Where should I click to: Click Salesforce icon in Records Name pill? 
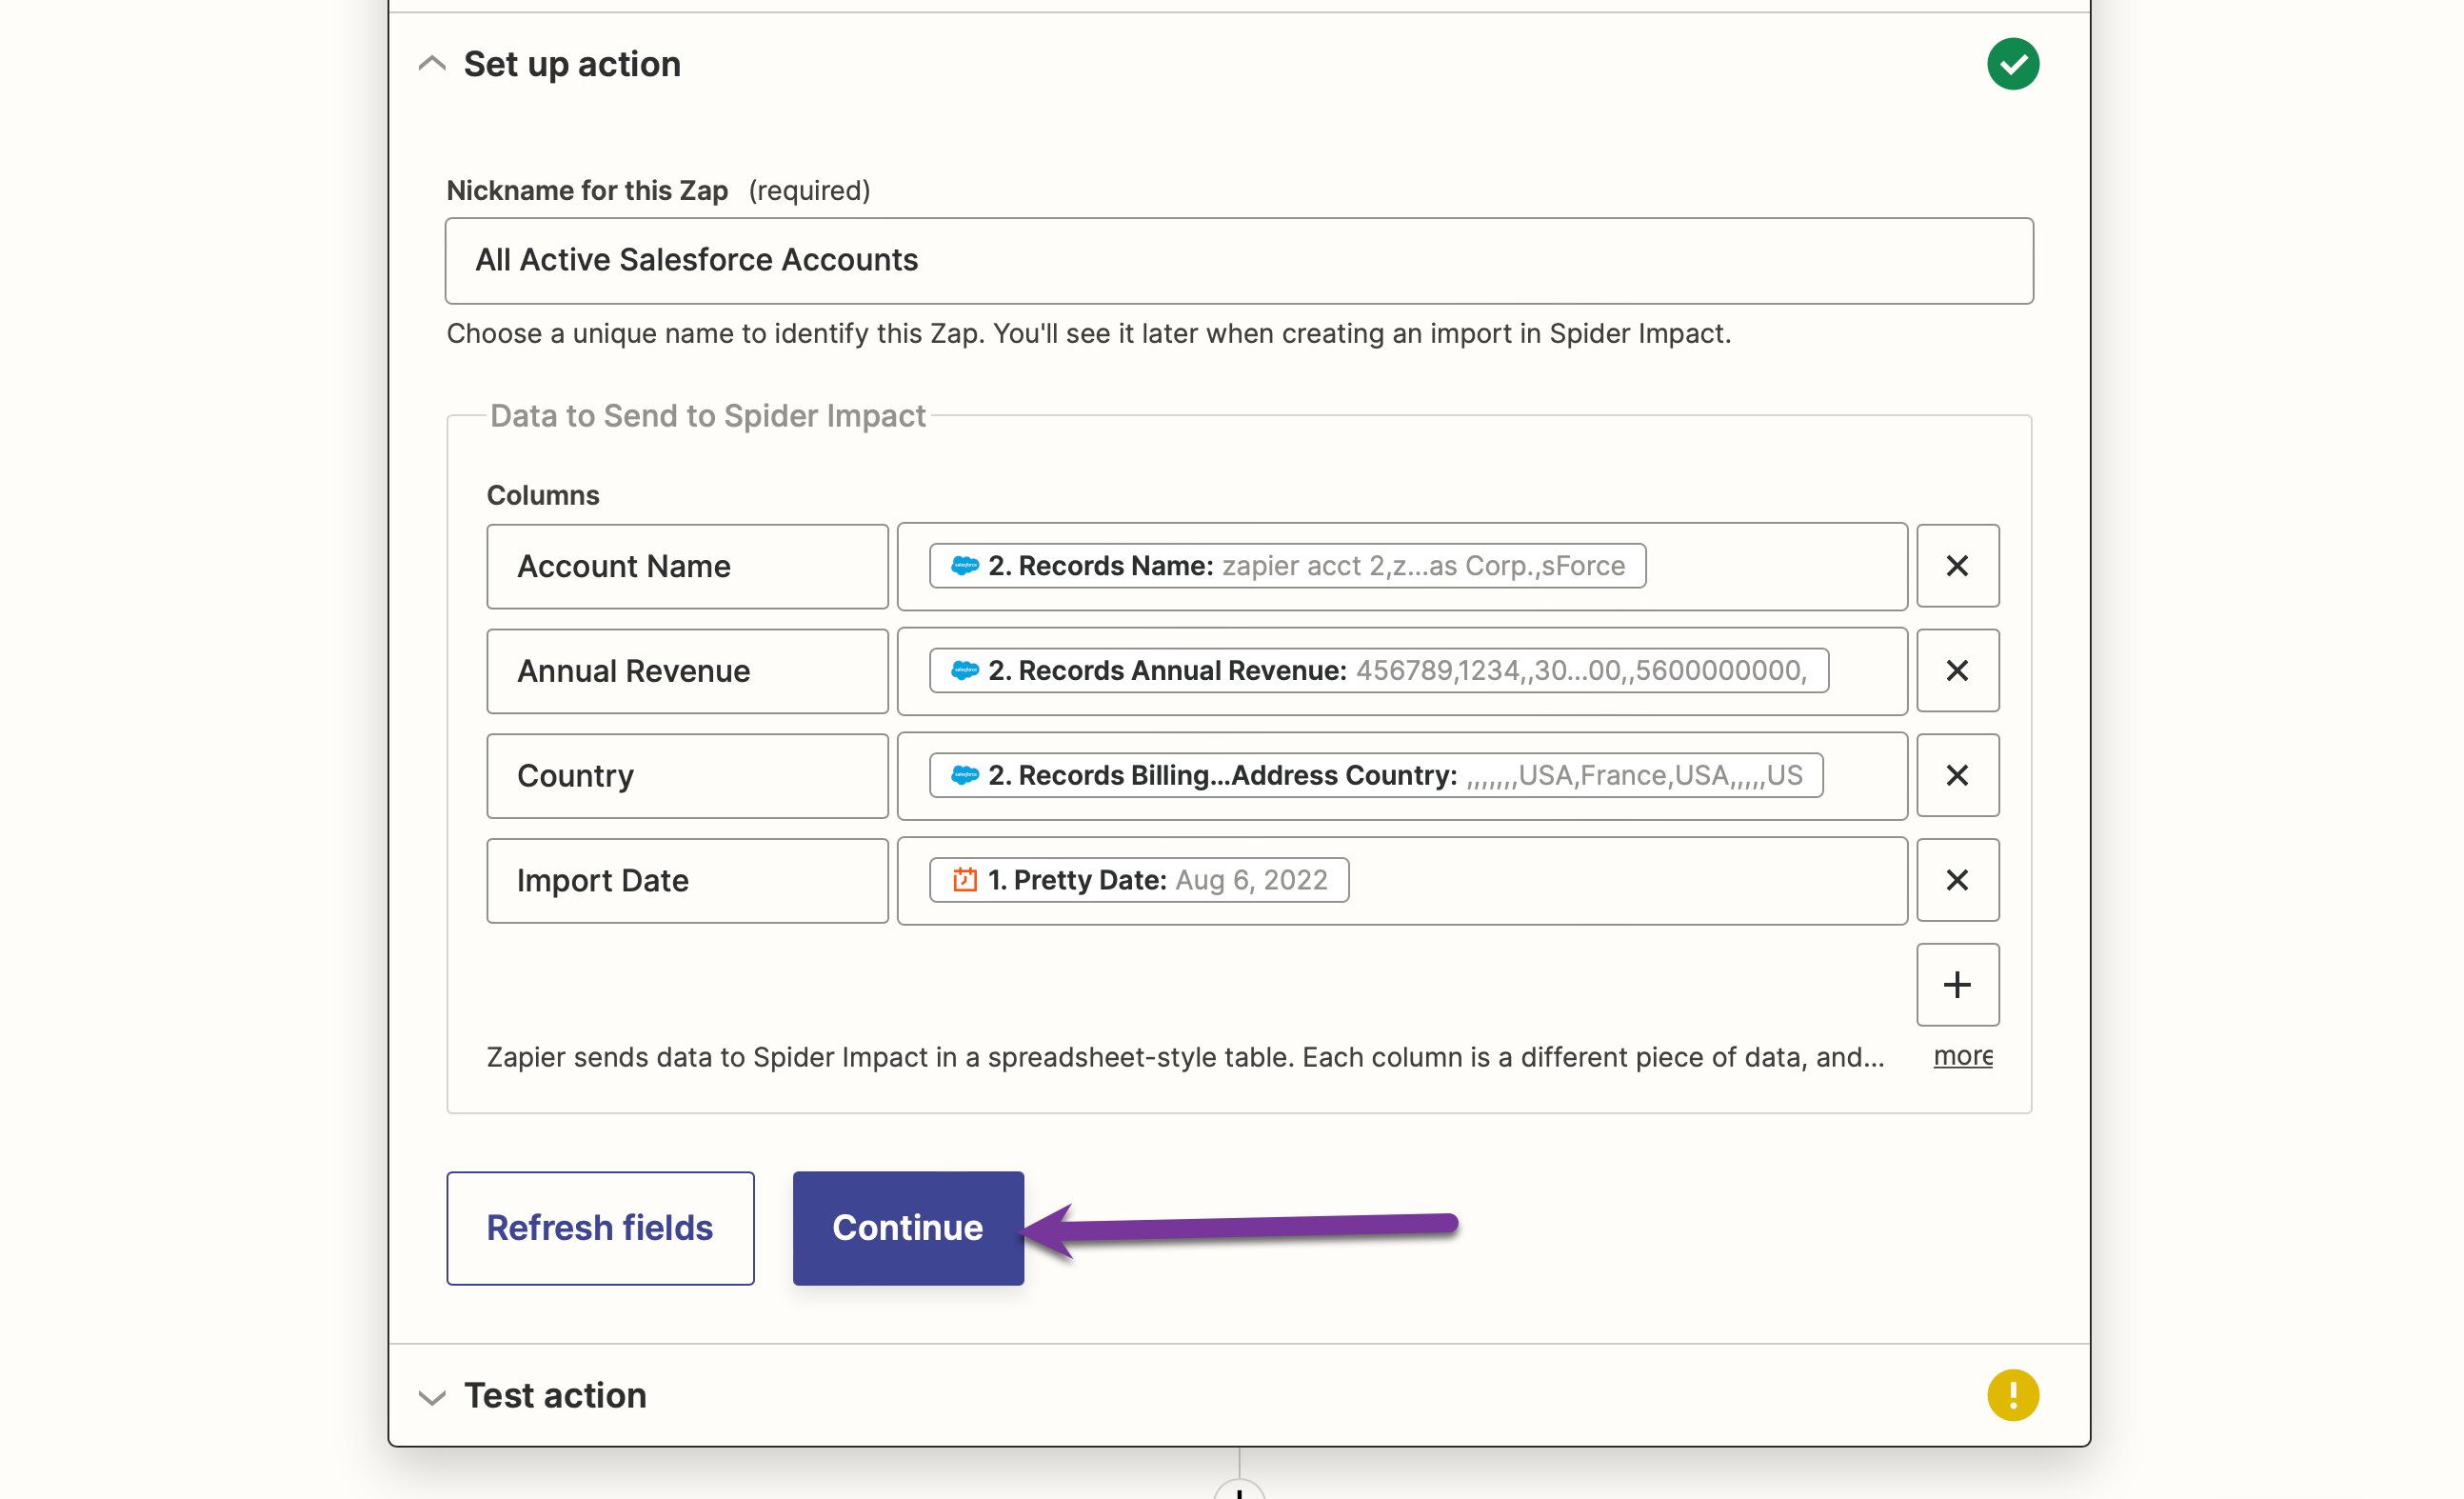coord(964,566)
